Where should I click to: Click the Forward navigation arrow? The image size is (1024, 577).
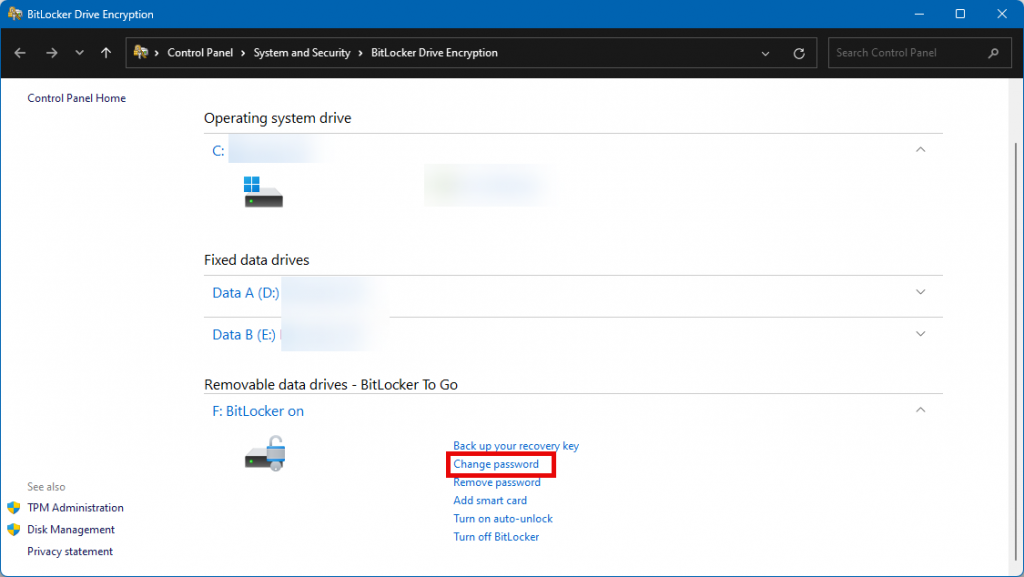pos(51,53)
